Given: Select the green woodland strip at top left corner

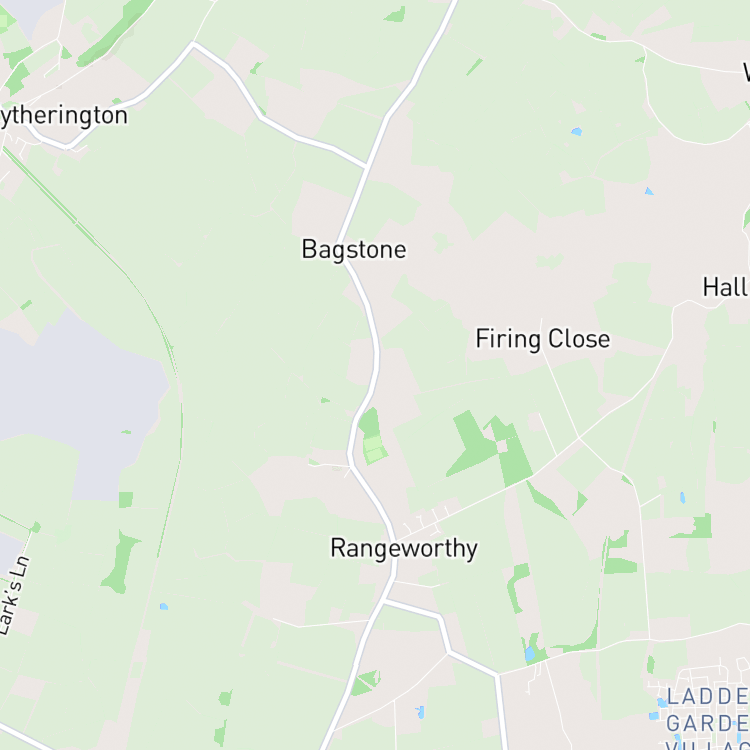Looking at the screenshot, I should [115, 33].
